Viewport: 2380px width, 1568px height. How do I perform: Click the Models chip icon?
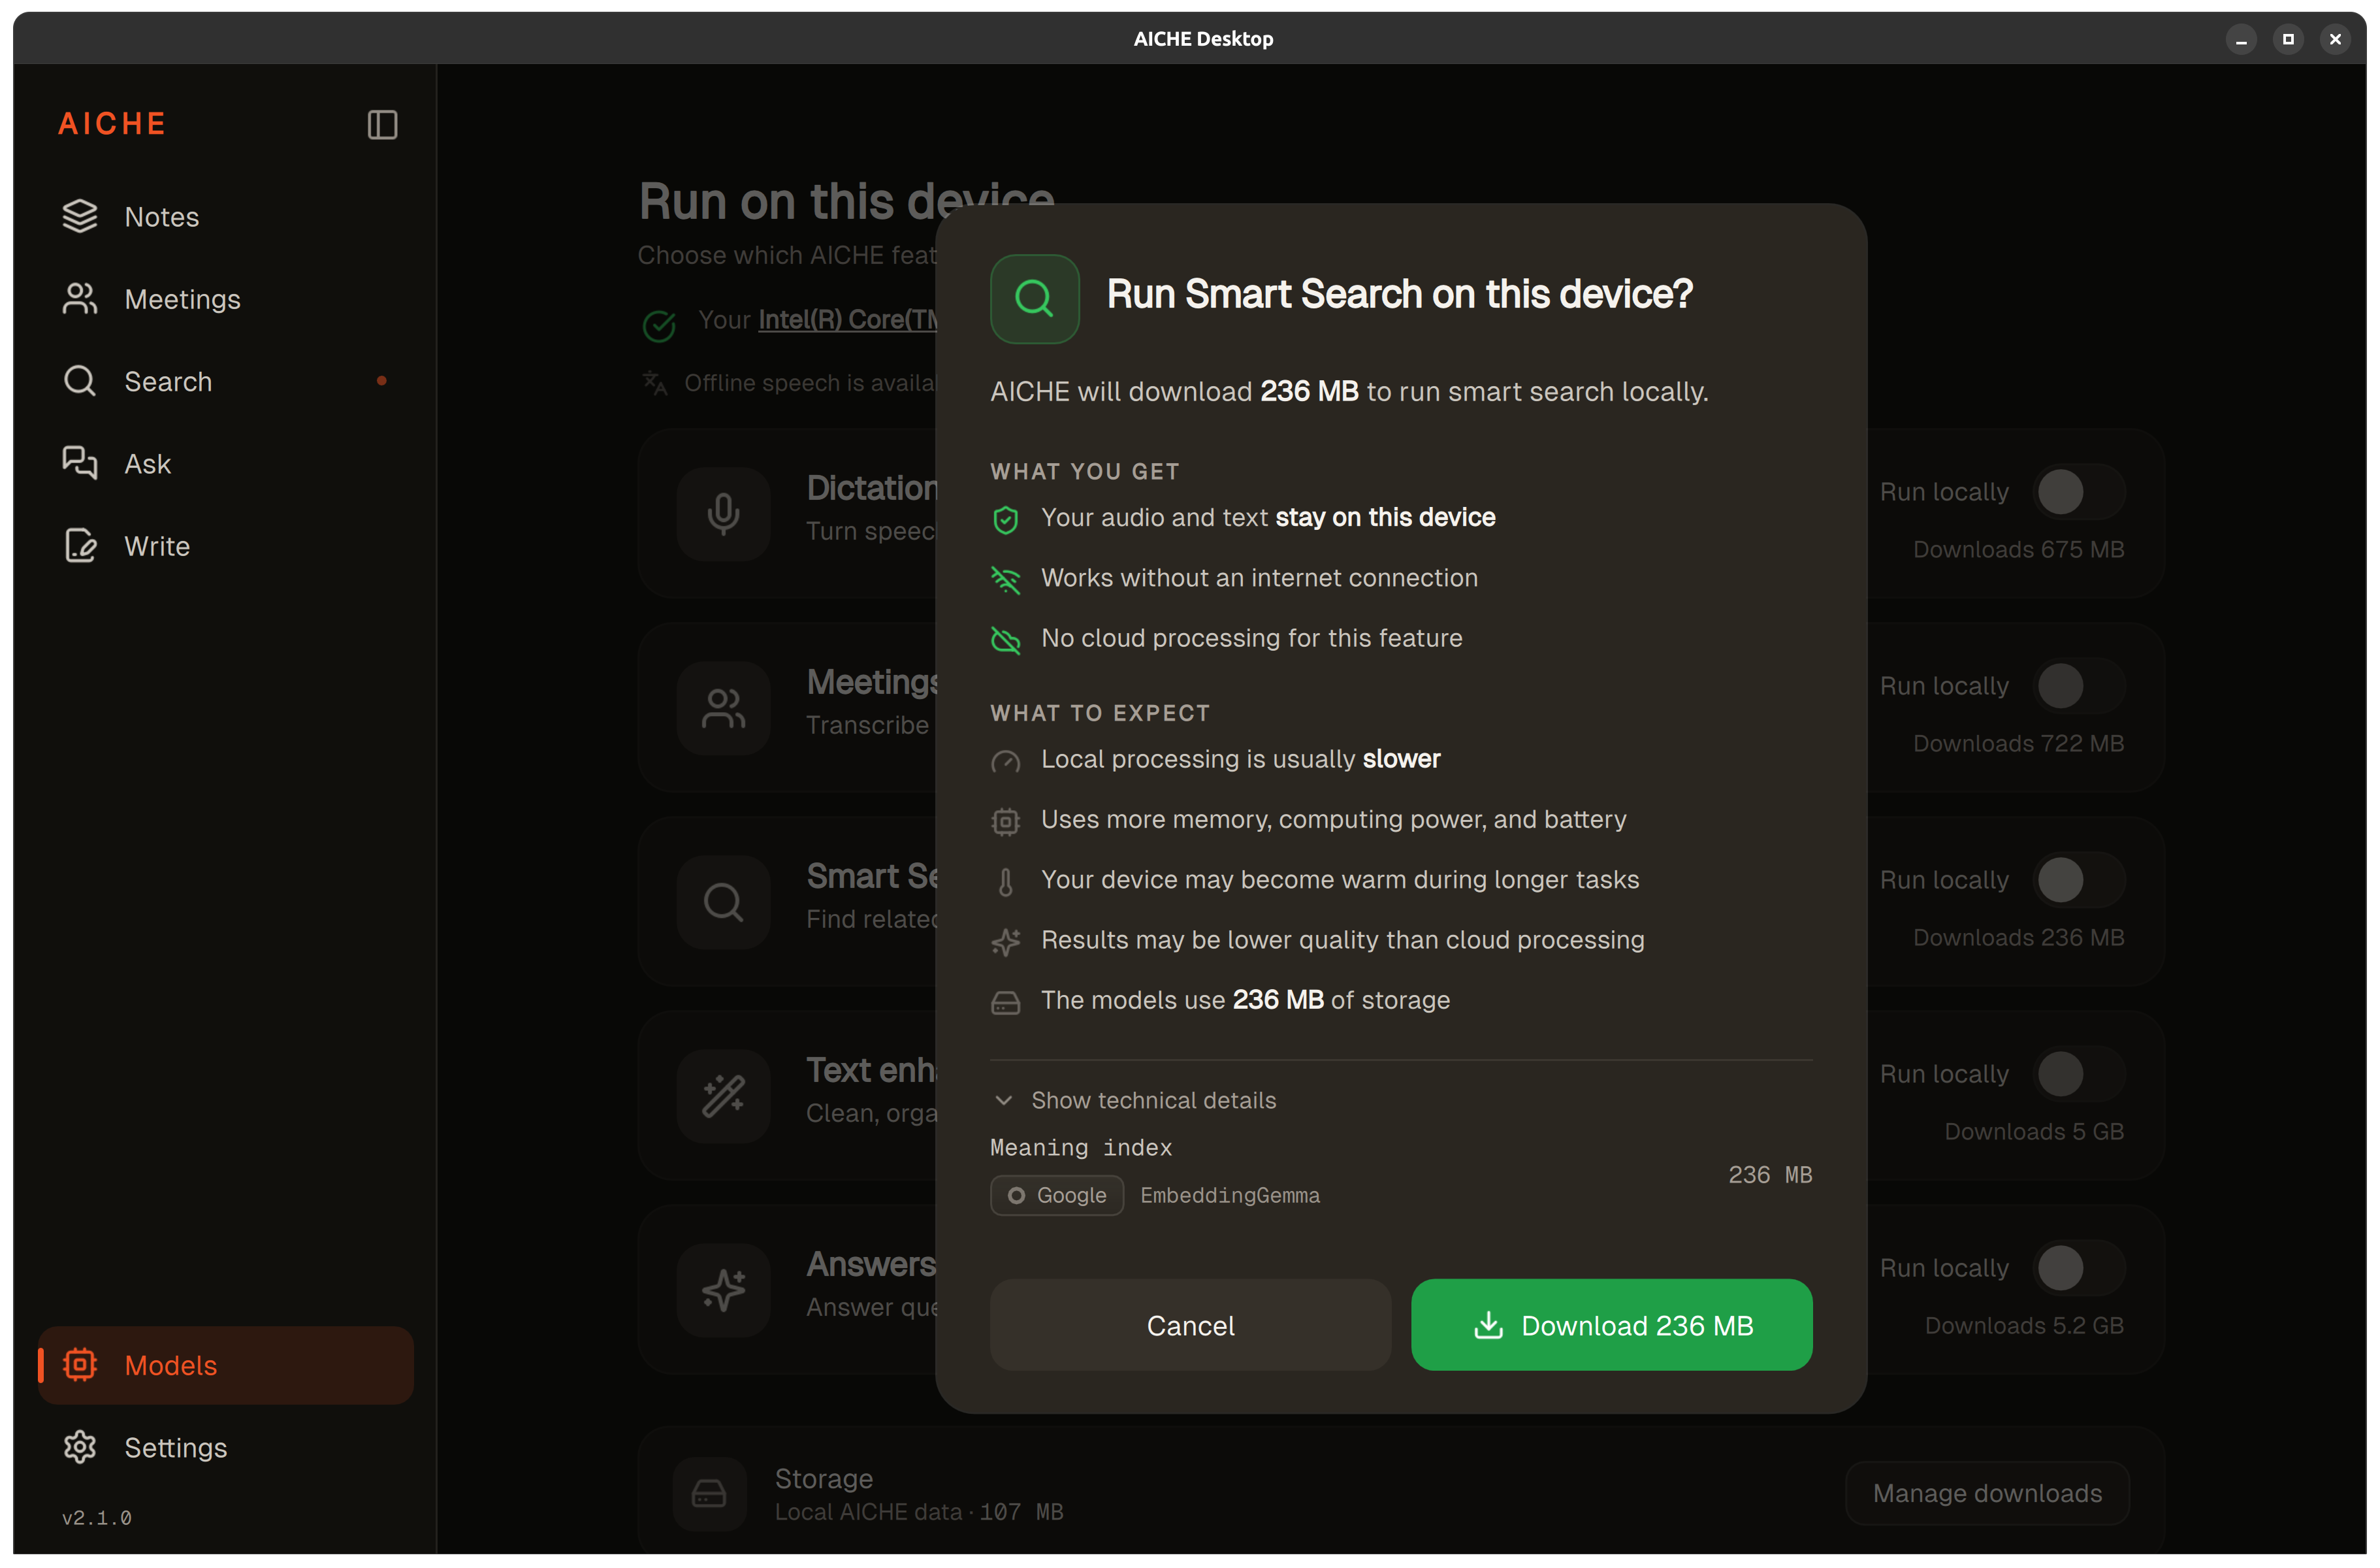80,1365
